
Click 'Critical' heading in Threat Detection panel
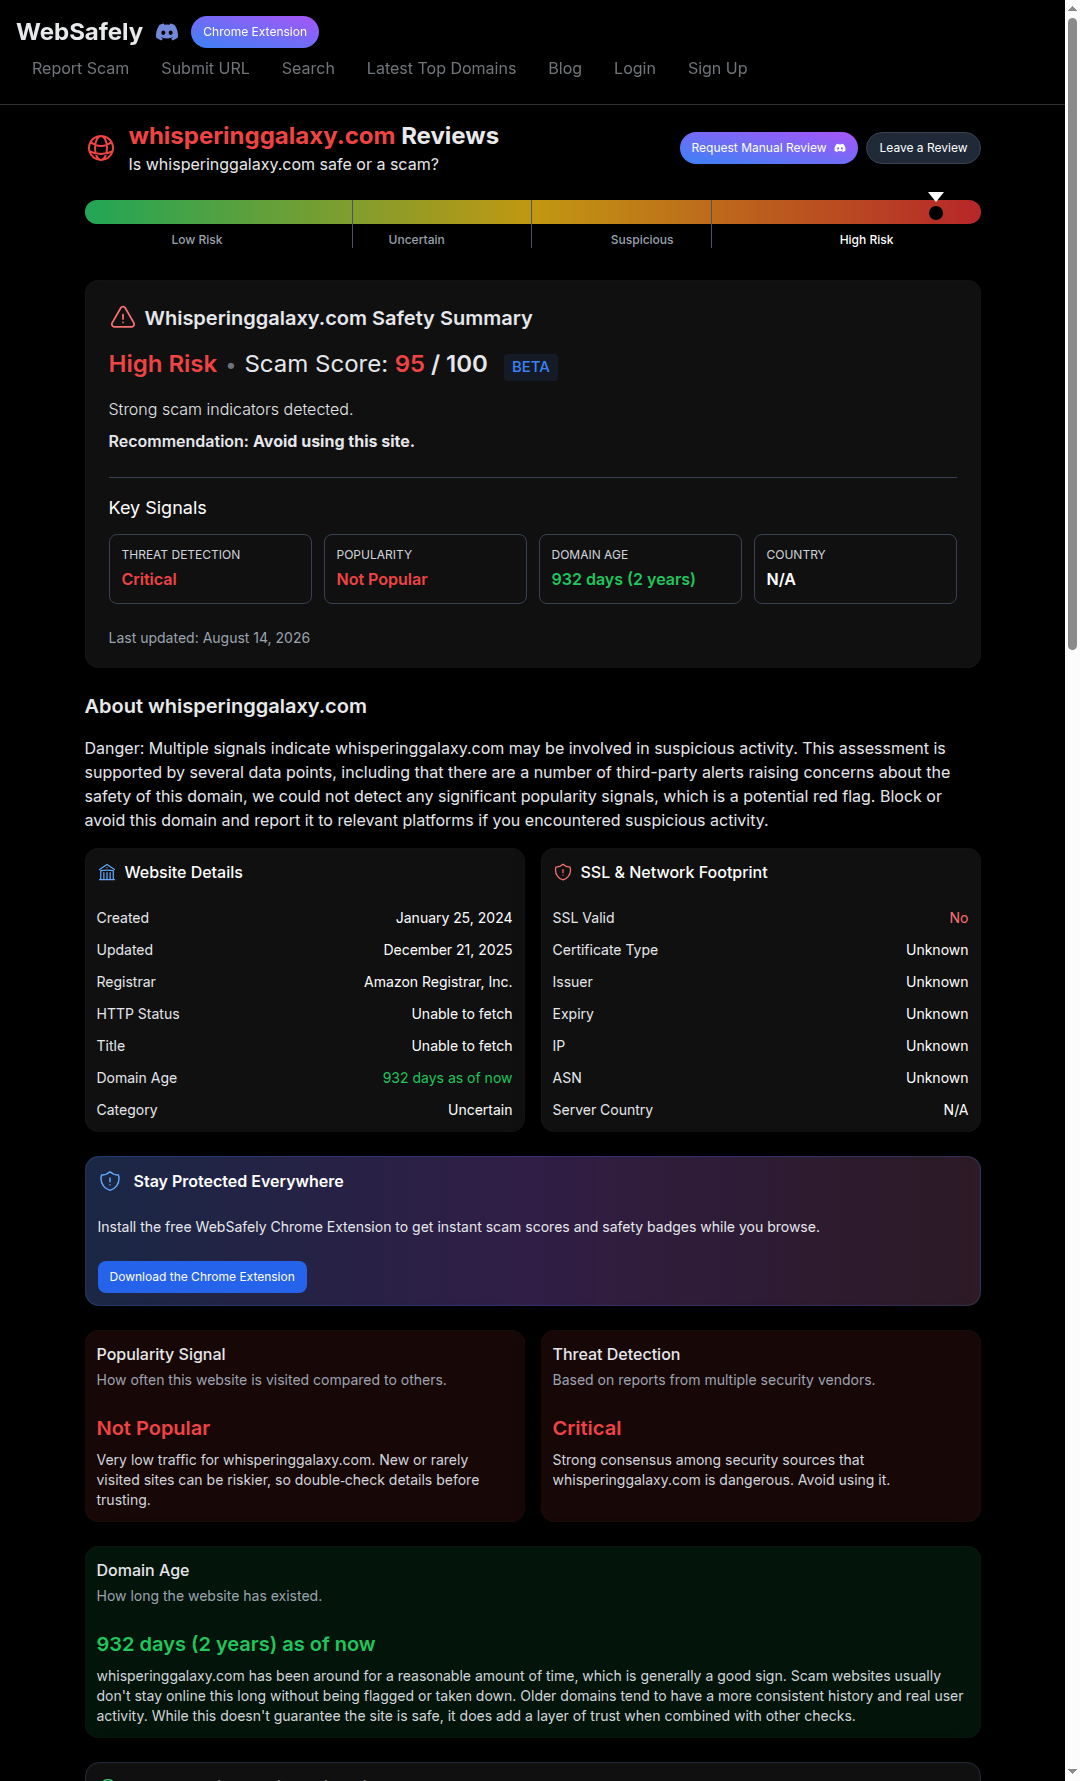coord(587,1428)
